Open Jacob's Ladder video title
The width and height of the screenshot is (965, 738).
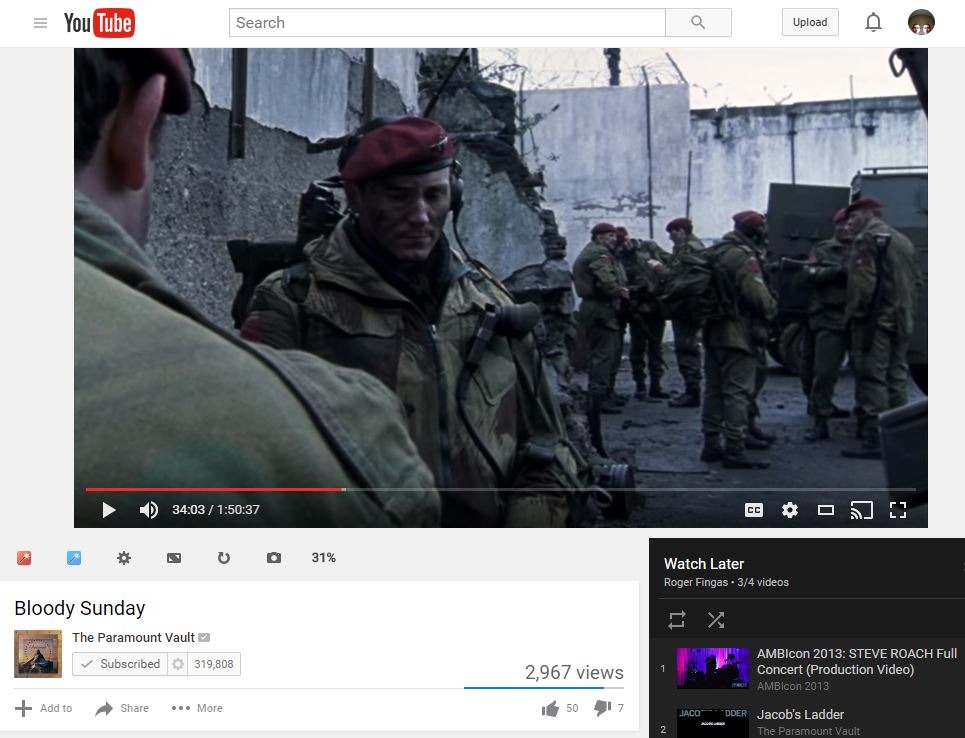coord(800,715)
